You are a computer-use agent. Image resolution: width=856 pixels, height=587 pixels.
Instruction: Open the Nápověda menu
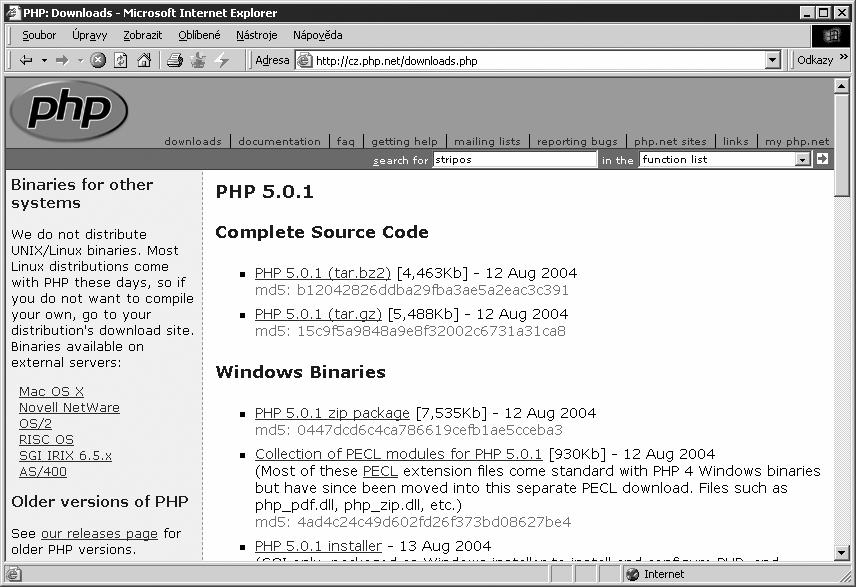point(318,35)
